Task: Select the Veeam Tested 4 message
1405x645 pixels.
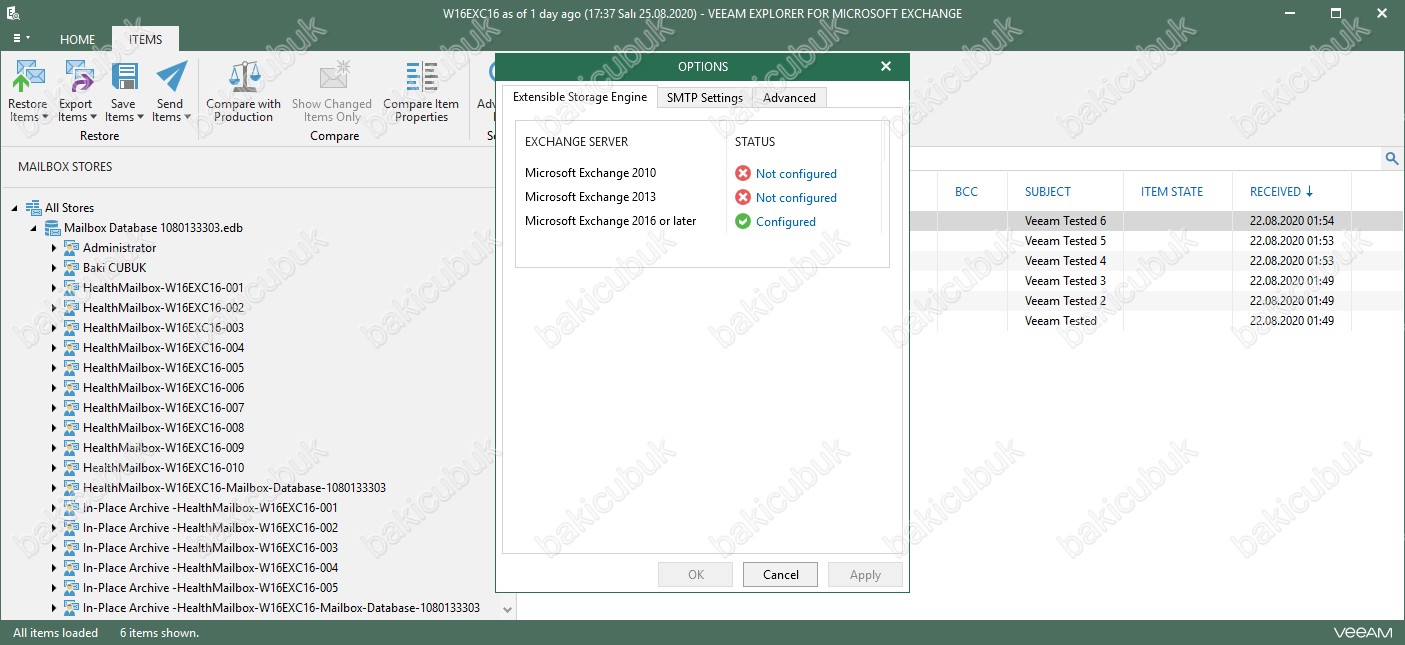Action: pyautogui.click(x=1065, y=261)
